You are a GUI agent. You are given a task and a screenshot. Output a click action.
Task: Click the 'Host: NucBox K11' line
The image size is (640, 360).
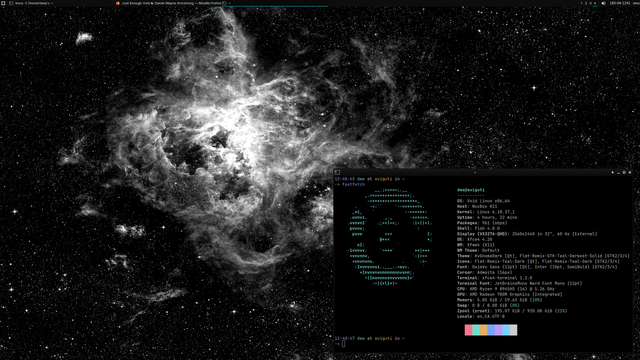tap(477, 207)
